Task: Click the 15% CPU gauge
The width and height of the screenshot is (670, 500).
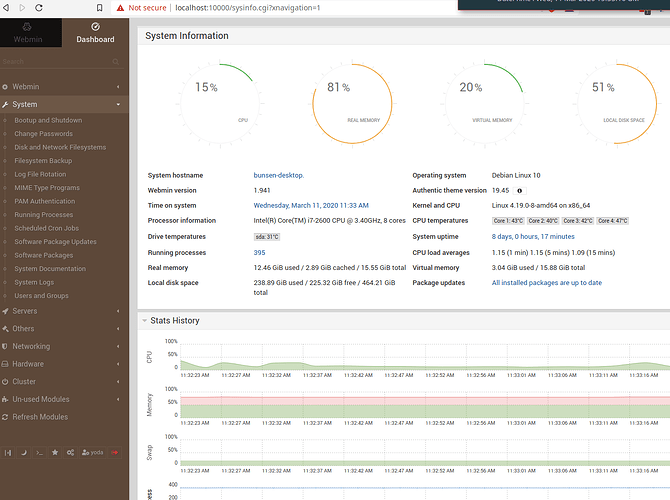Action: (x=220, y=103)
